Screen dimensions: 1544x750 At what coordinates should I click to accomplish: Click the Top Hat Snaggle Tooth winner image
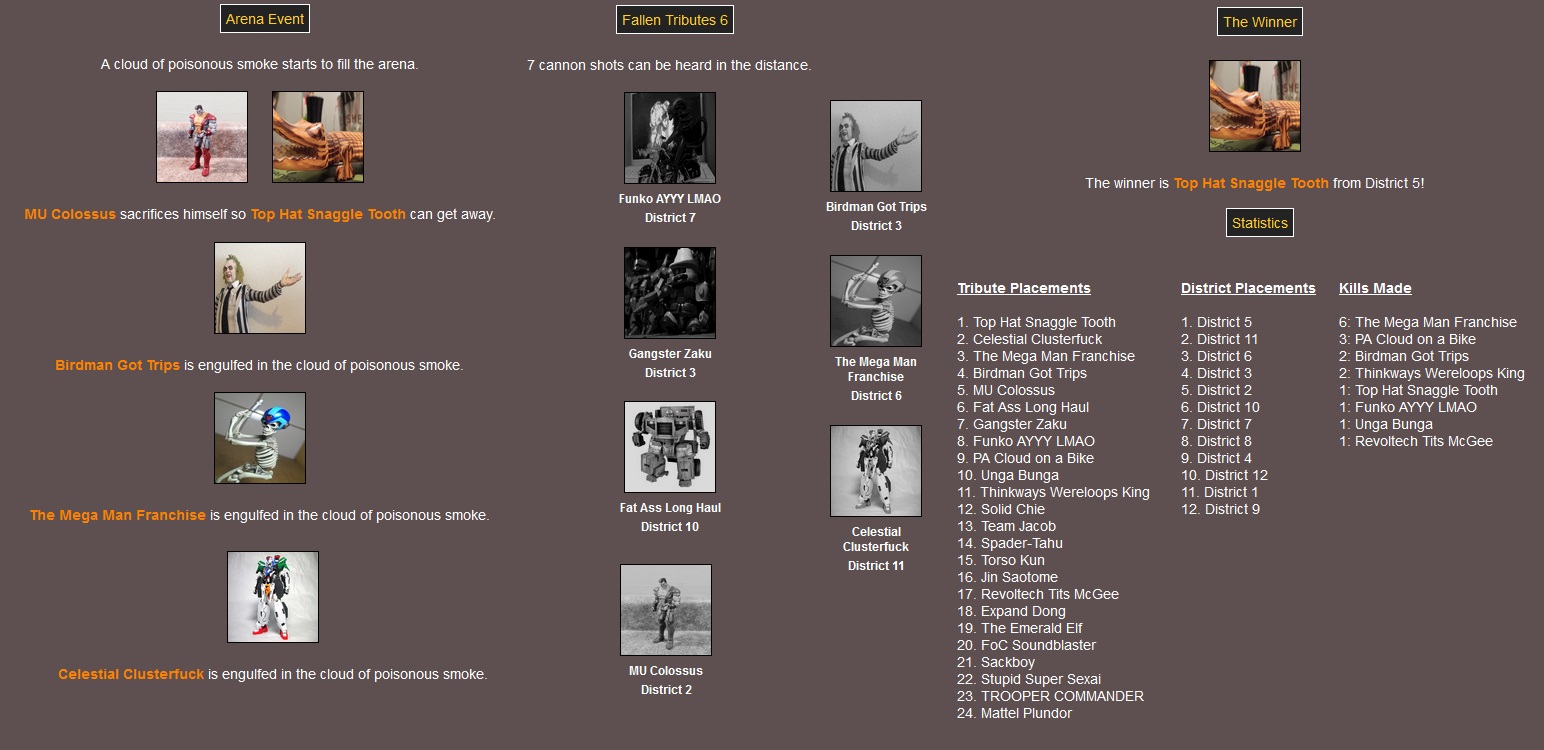[x=1254, y=105]
